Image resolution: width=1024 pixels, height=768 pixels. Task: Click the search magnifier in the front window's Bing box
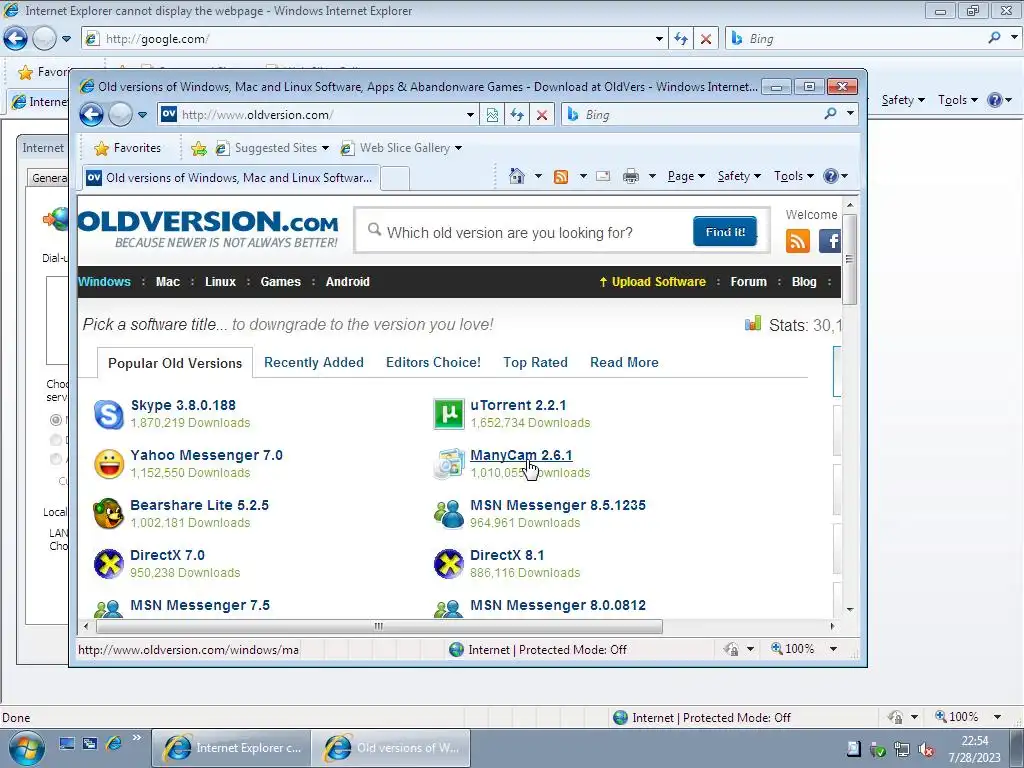(830, 114)
